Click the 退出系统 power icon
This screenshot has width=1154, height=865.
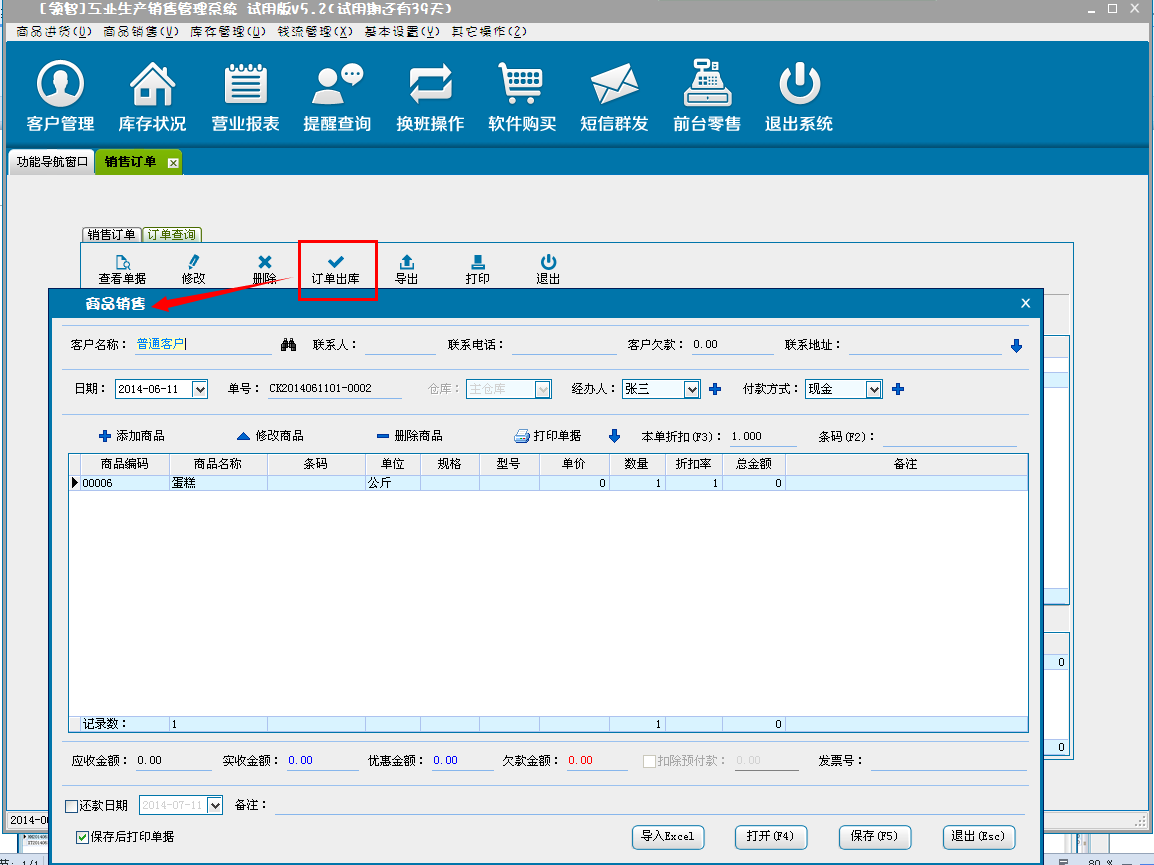tap(799, 97)
